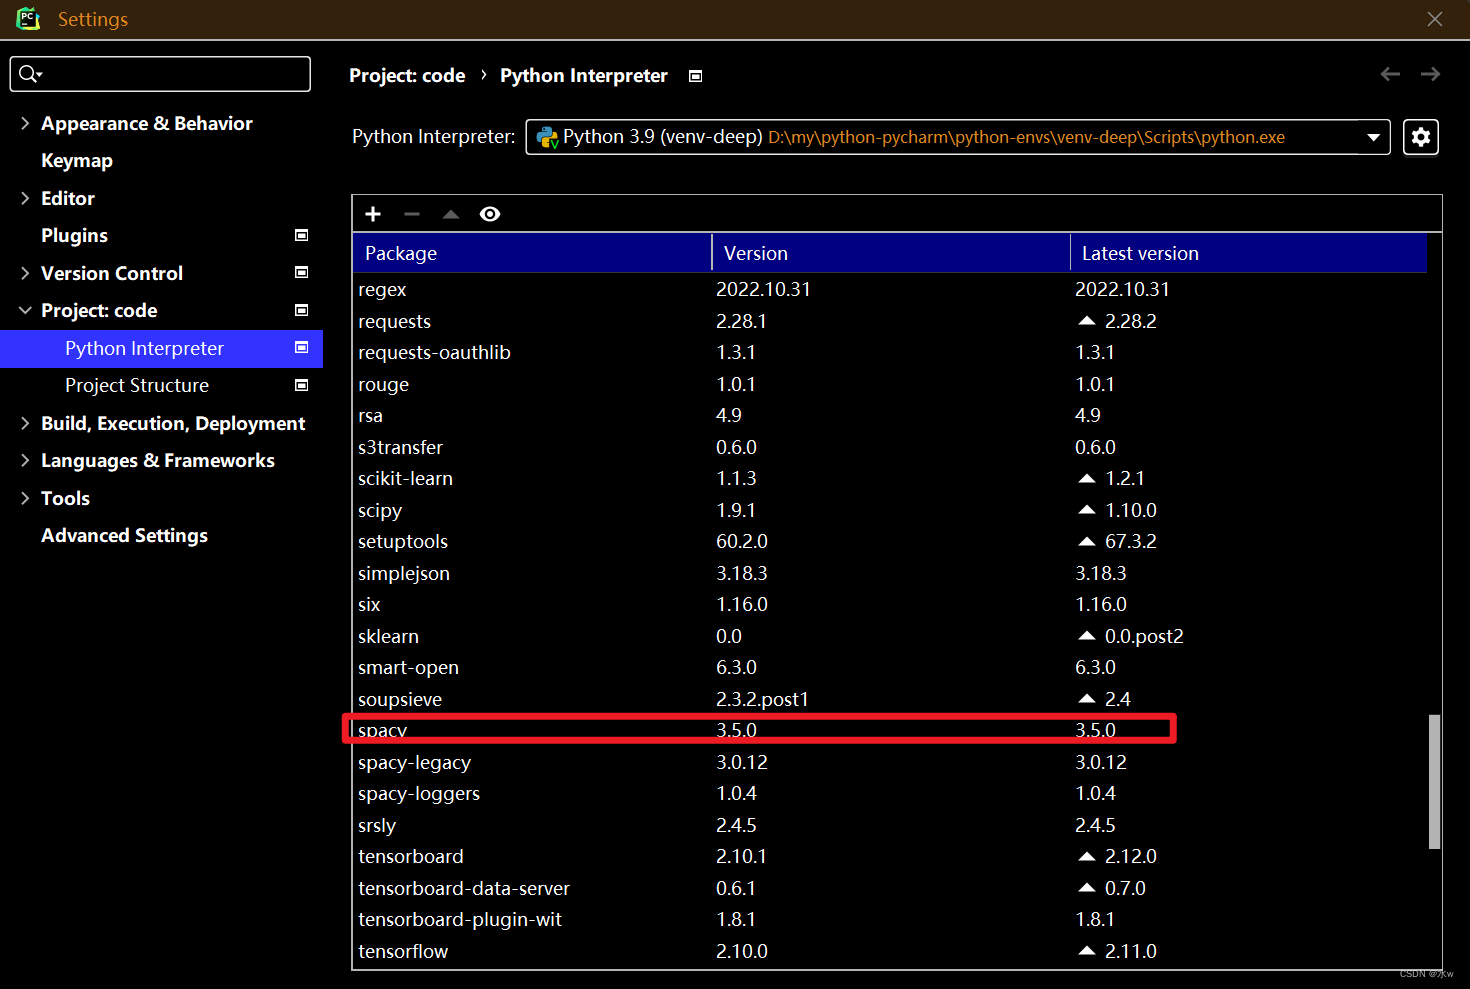Image resolution: width=1470 pixels, height=989 pixels.
Task: Click the Project: code breadcrumb
Action: click(407, 75)
